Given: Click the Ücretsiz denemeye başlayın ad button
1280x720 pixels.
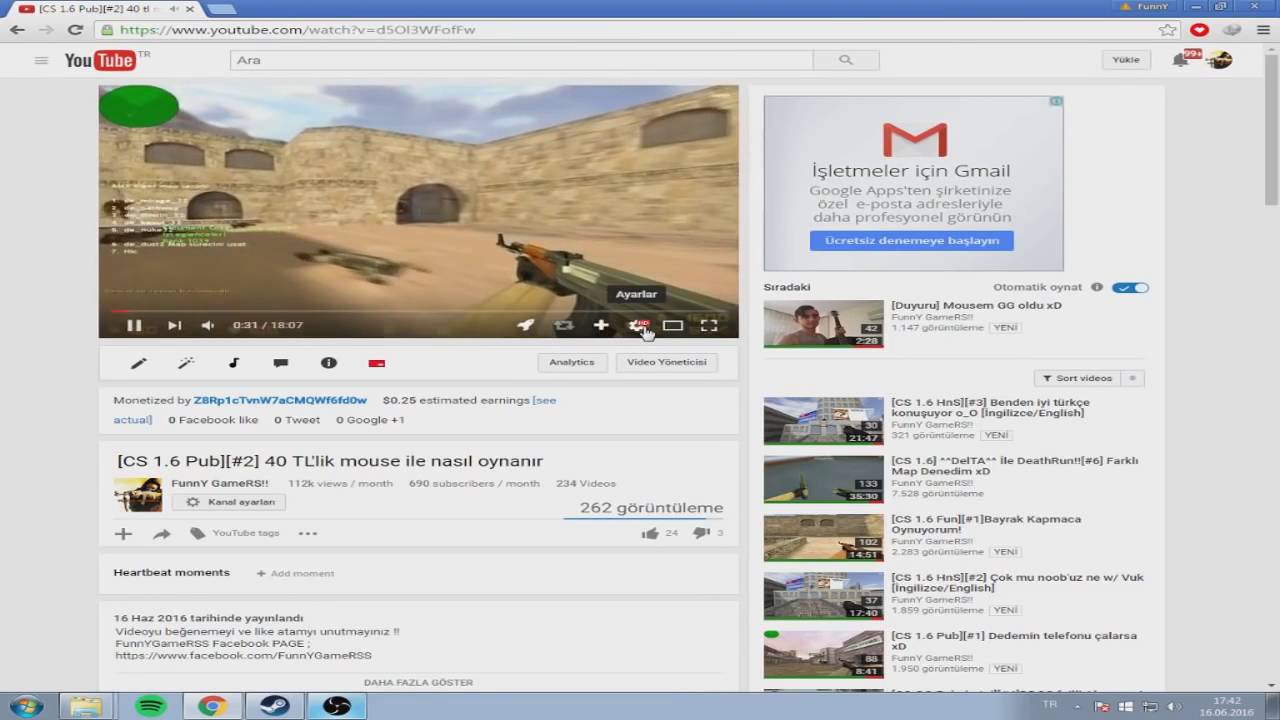Looking at the screenshot, I should [912, 241].
